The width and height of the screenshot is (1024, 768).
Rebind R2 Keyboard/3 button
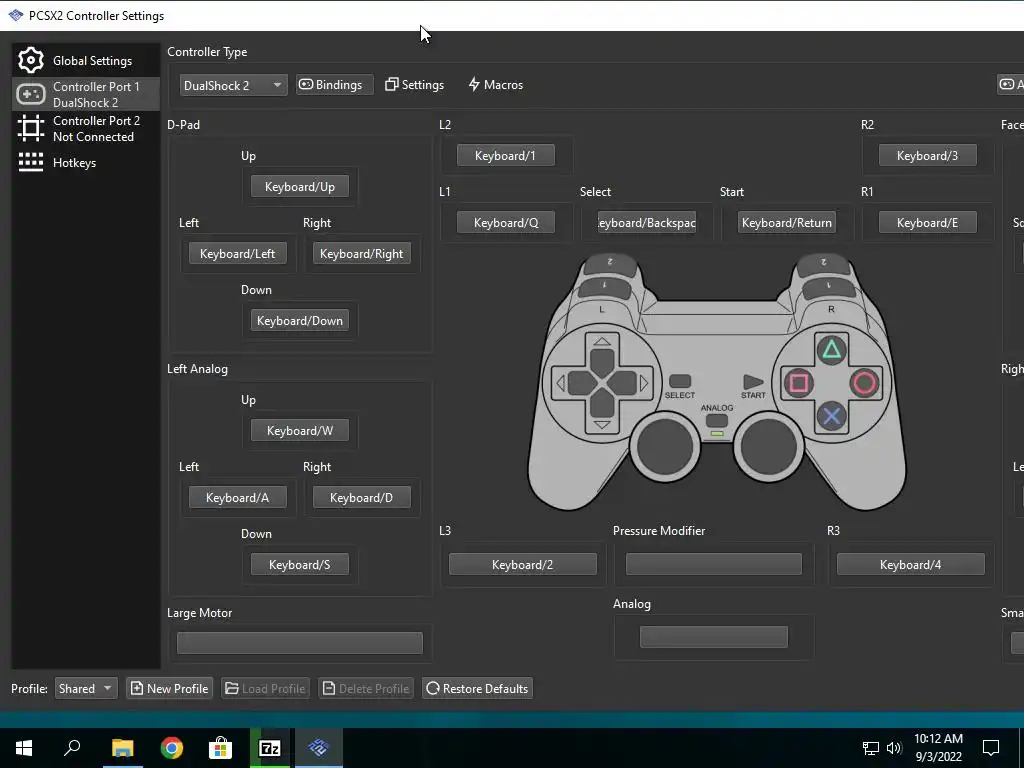pyautogui.click(x=927, y=155)
